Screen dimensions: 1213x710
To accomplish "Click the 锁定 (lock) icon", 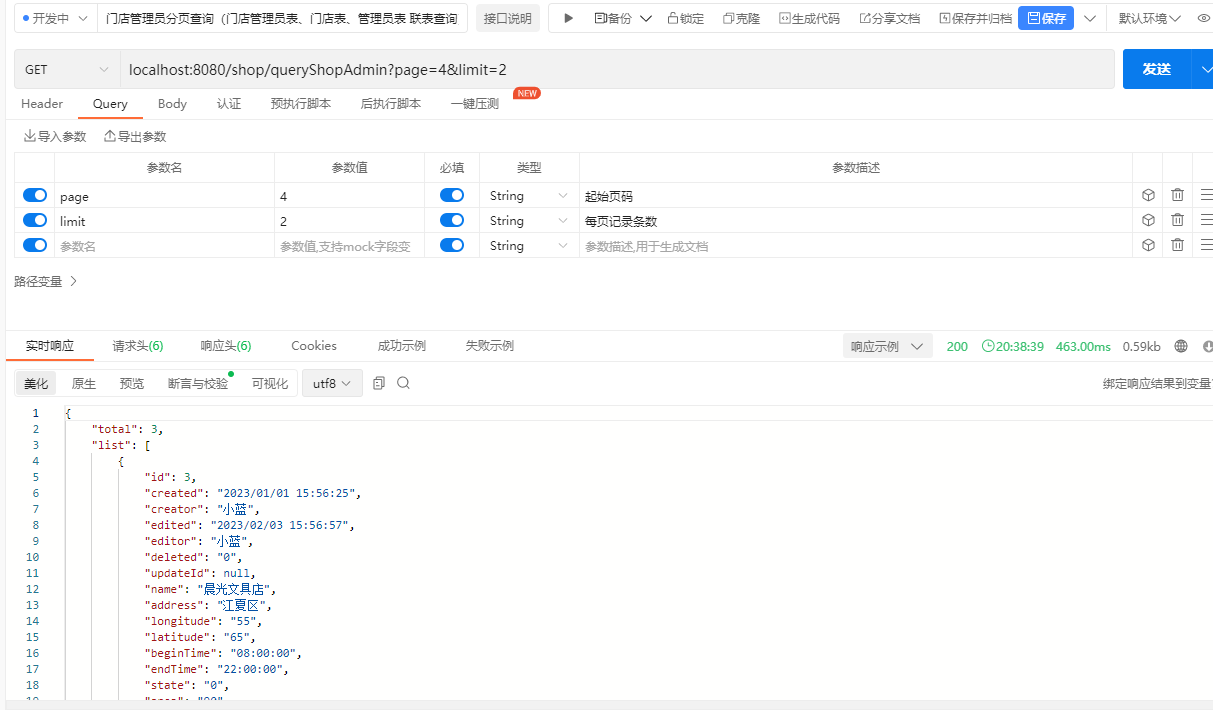I will coord(684,17).
